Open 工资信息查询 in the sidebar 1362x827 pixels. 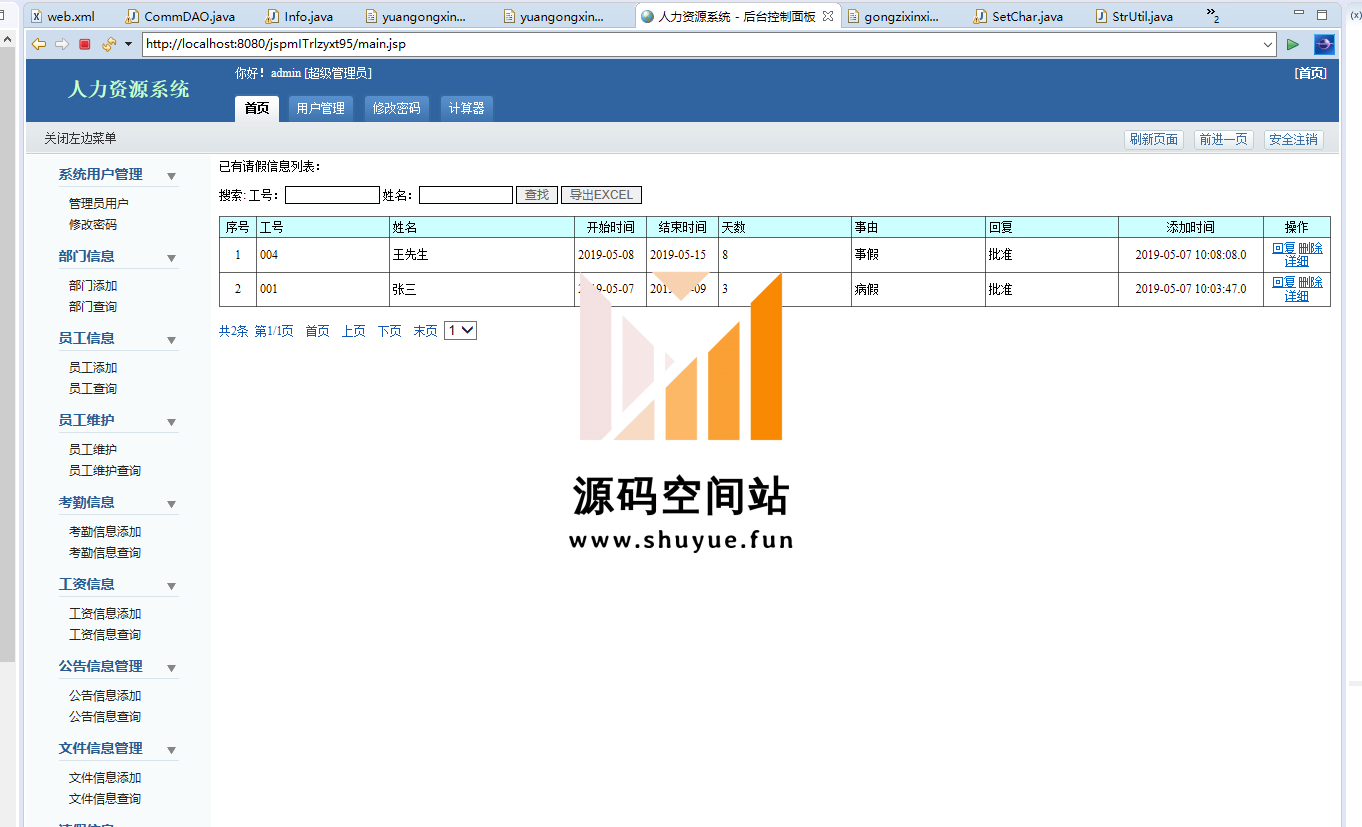(x=105, y=635)
